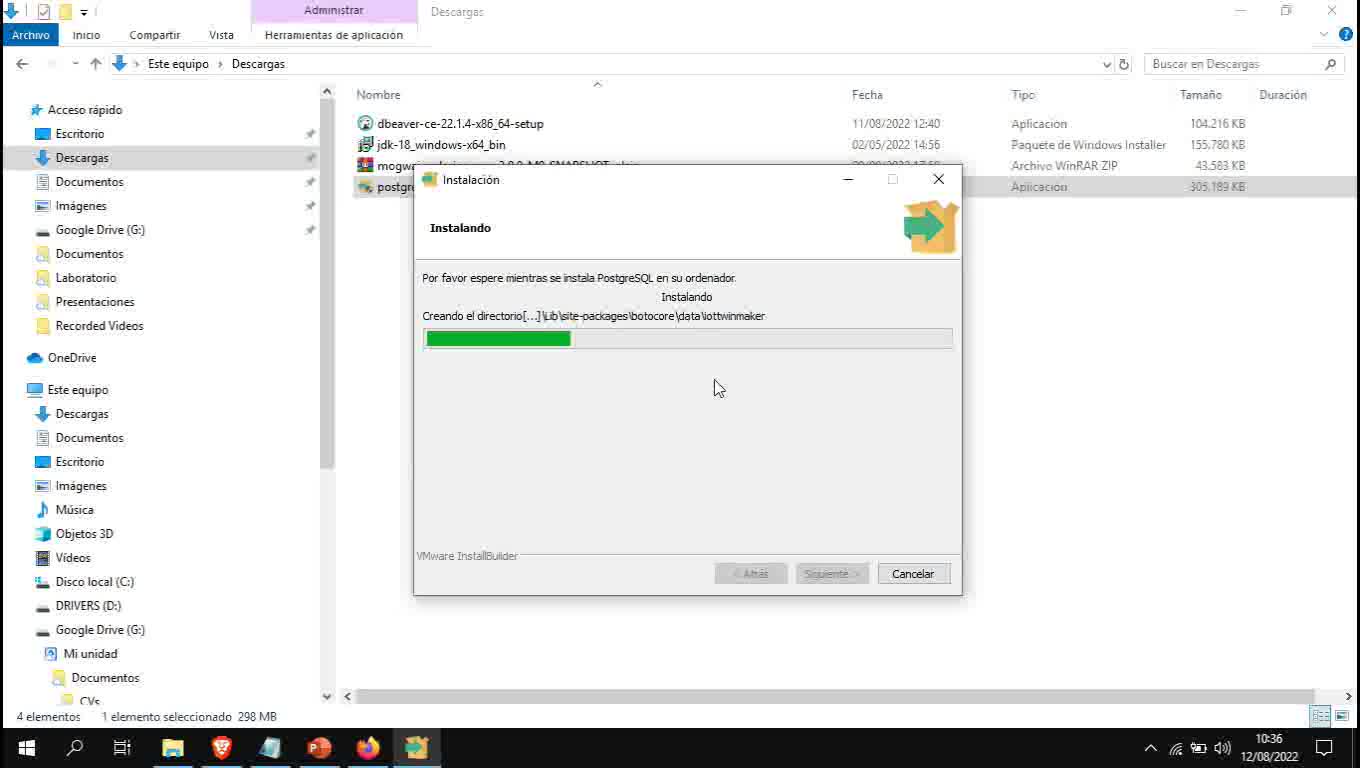Viewport: 1360px width, 768px height.
Task: Sort files by the Fecha column header
Action: click(x=867, y=95)
